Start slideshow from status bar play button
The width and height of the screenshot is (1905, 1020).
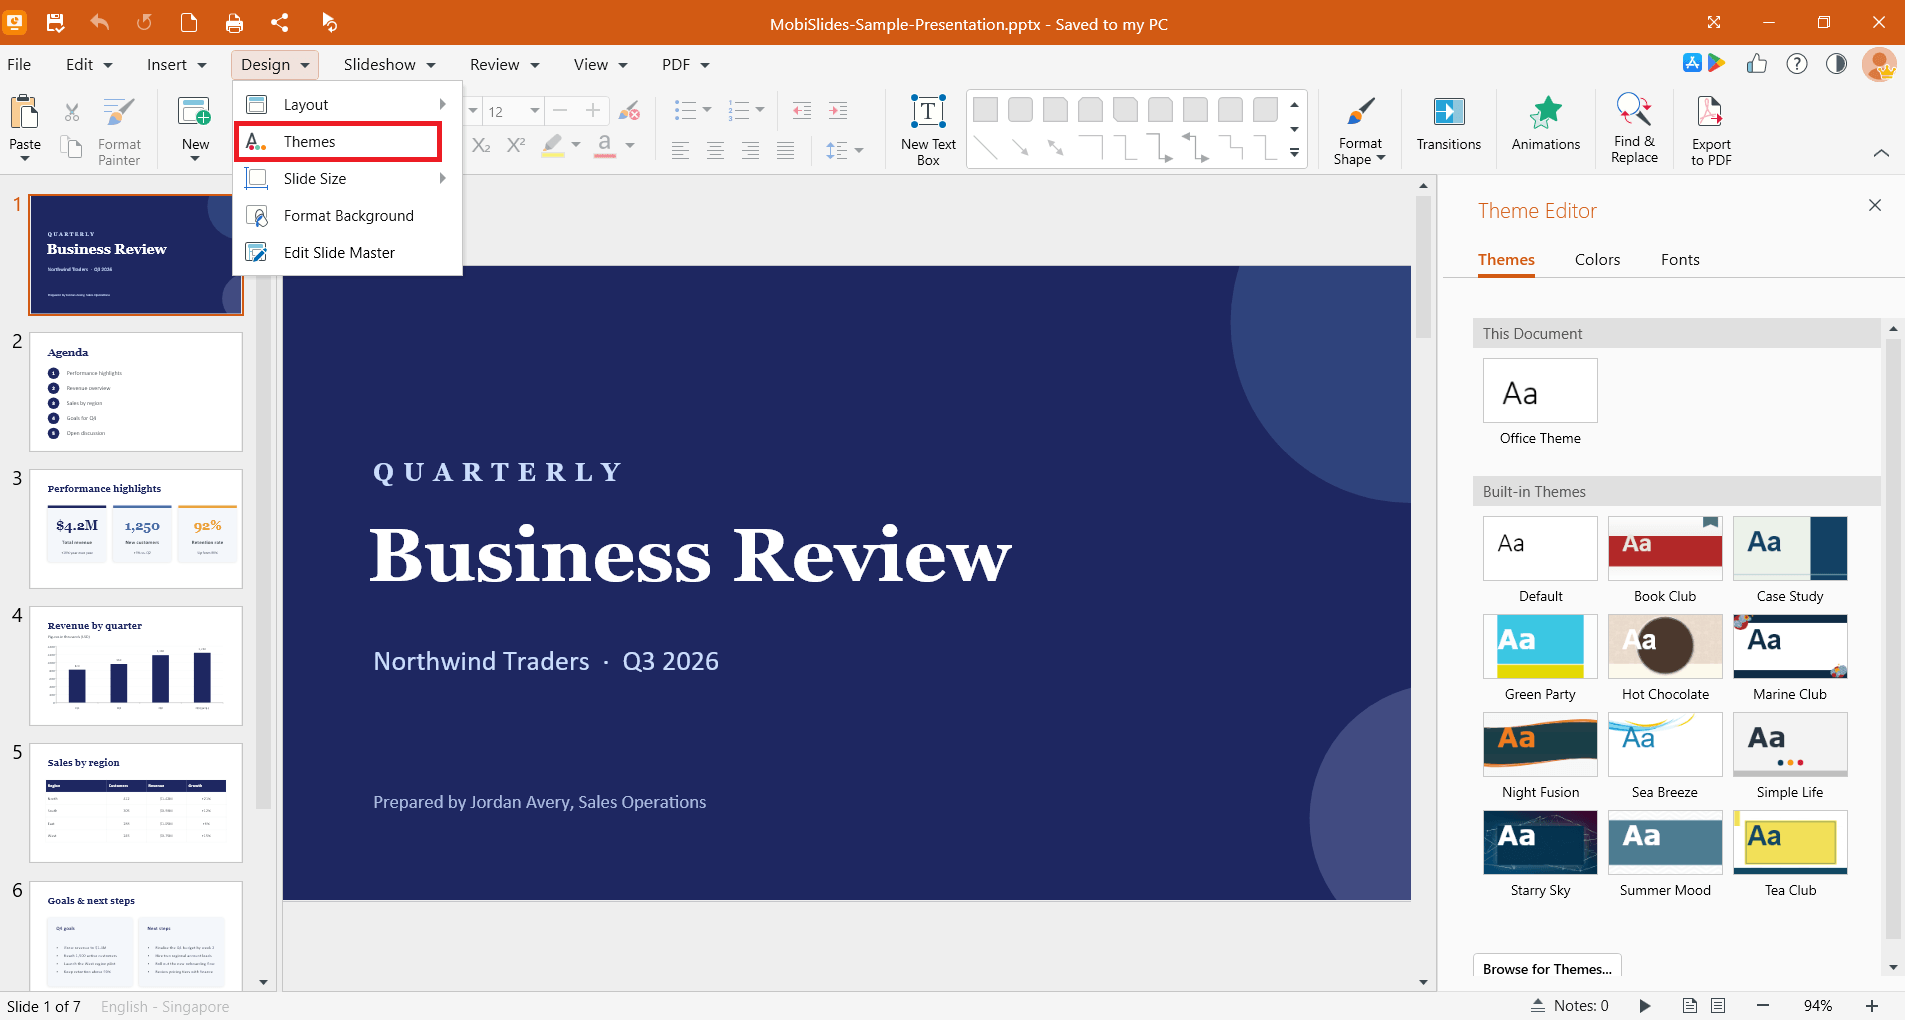(x=1645, y=1006)
